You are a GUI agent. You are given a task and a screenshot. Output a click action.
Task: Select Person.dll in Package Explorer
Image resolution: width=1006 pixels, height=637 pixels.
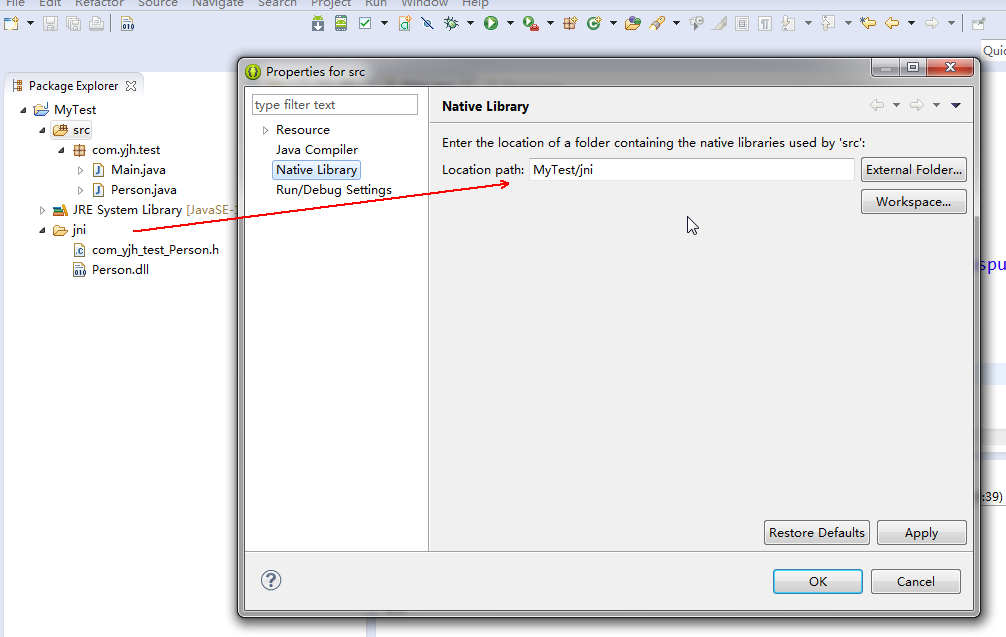[x=120, y=270]
